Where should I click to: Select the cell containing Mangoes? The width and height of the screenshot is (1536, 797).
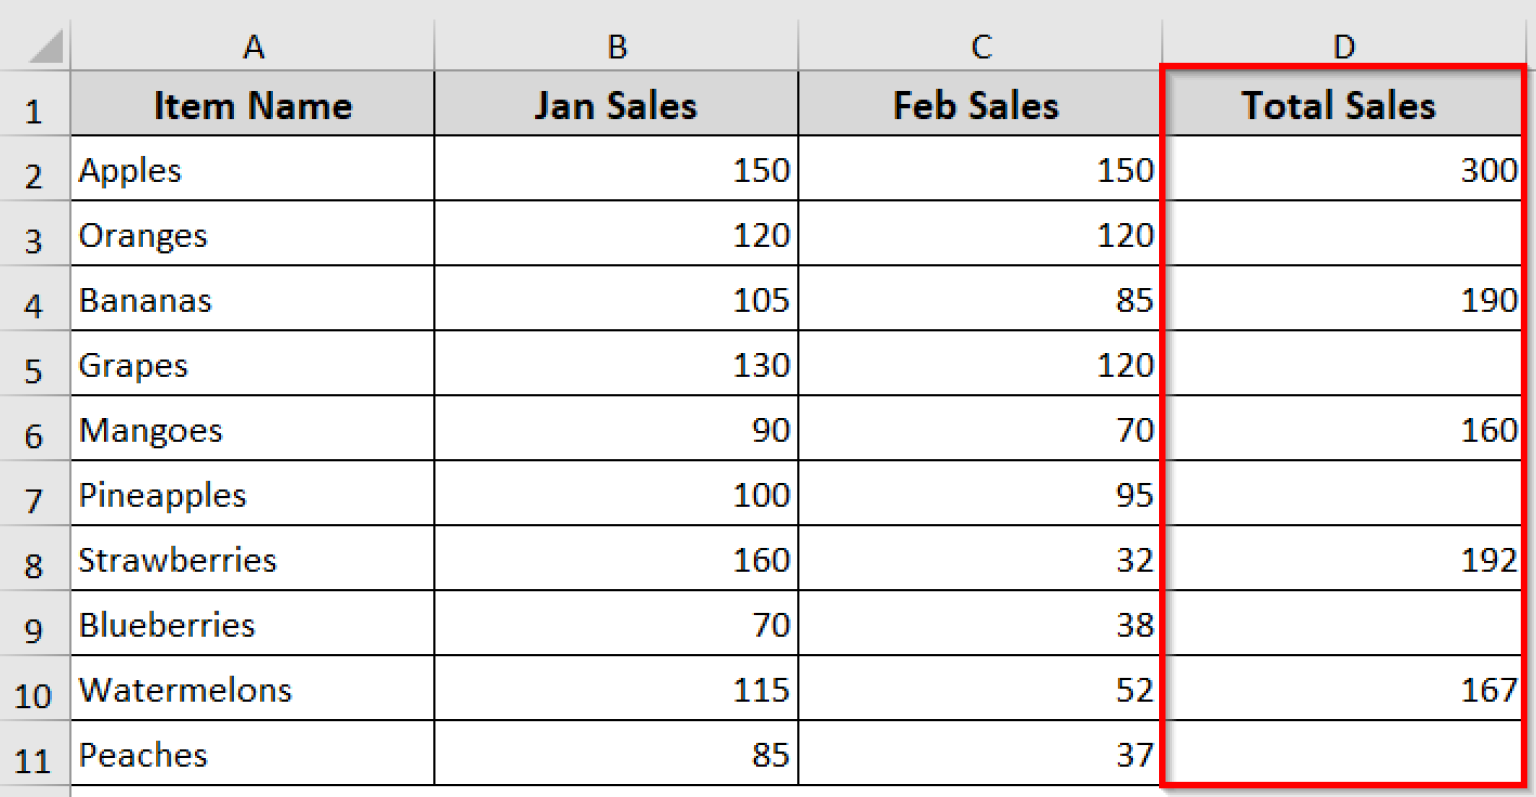tap(253, 429)
